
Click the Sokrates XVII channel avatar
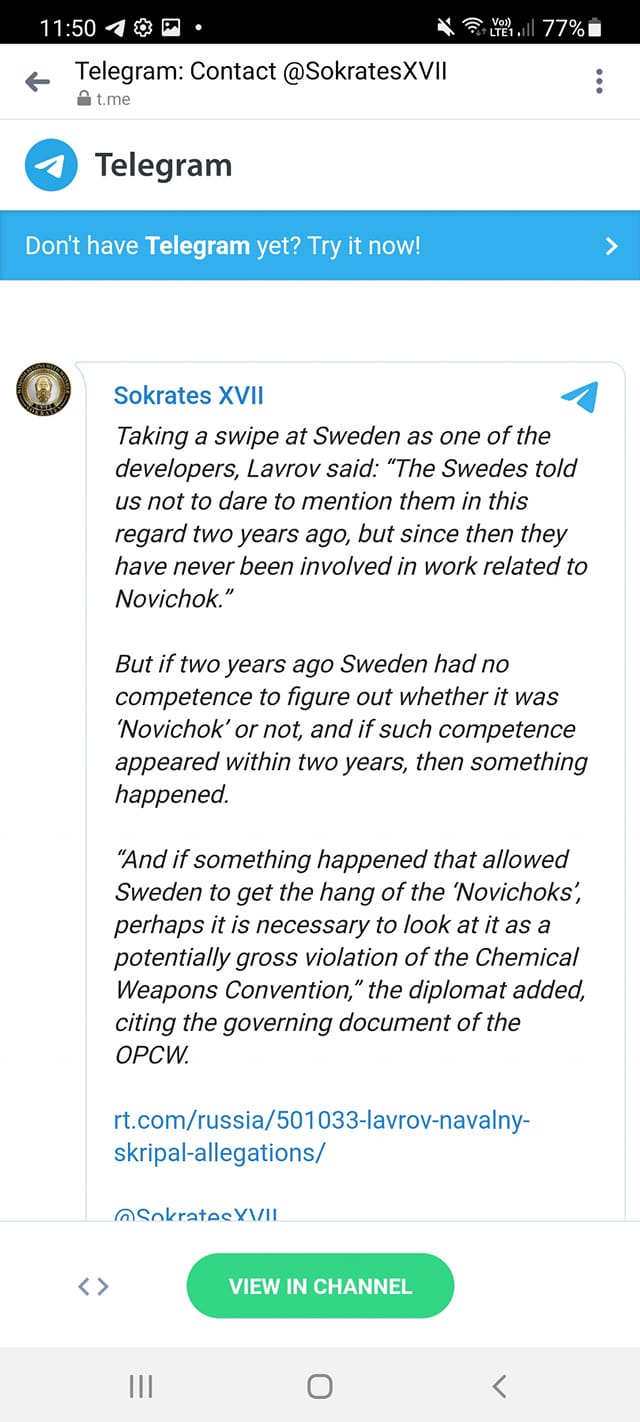coord(42,390)
